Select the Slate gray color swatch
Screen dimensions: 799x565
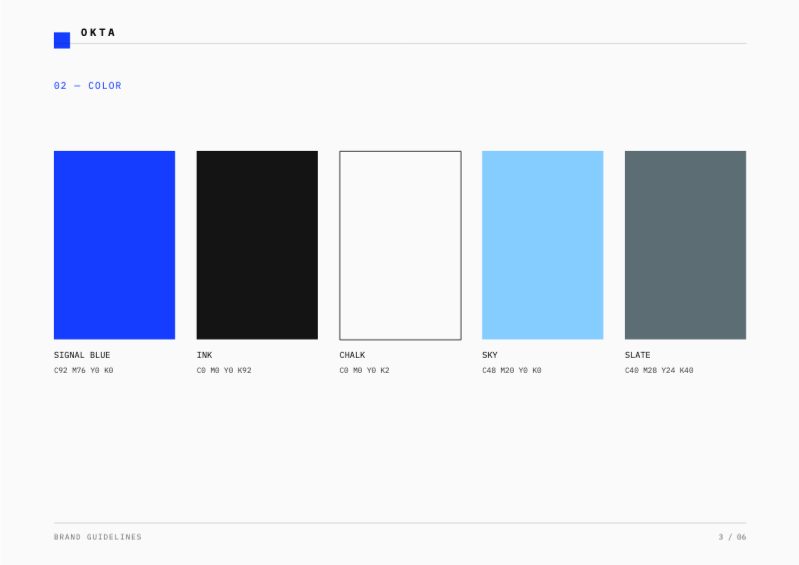tap(685, 245)
